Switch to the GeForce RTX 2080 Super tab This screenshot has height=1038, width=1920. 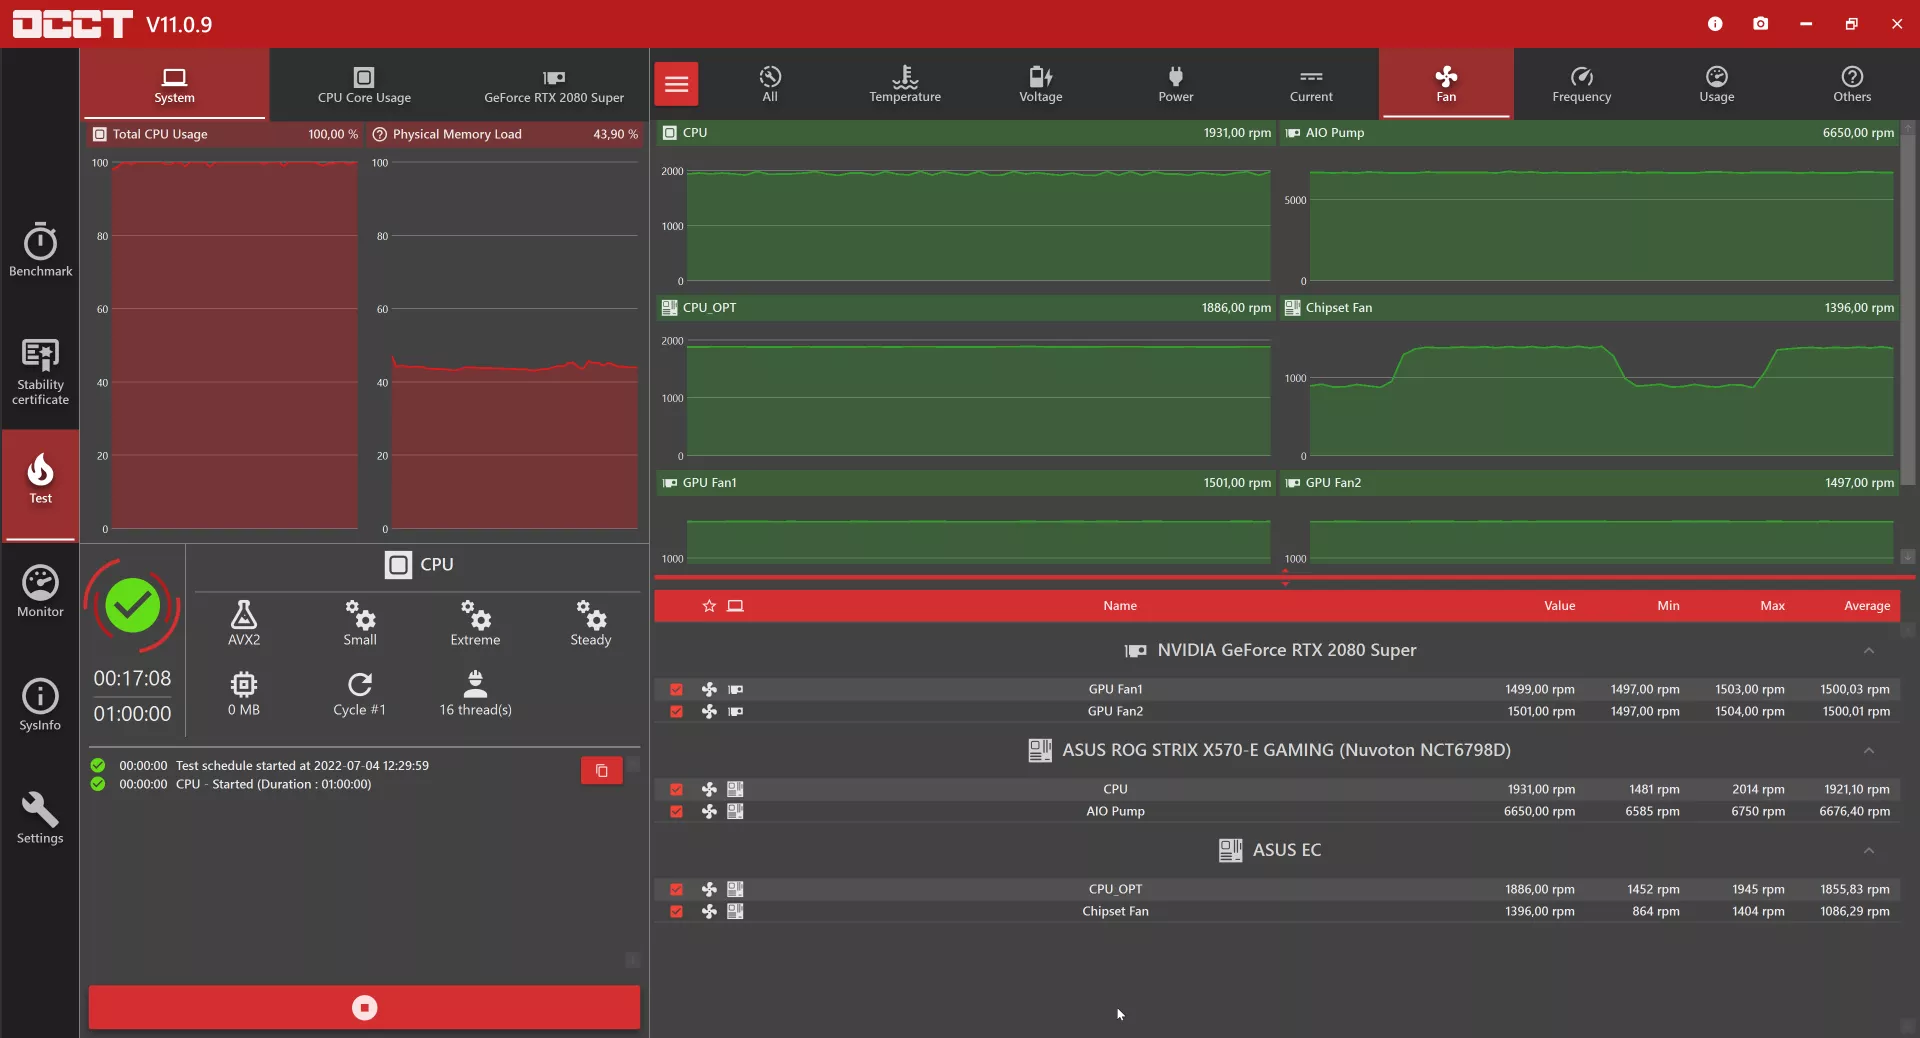click(554, 84)
